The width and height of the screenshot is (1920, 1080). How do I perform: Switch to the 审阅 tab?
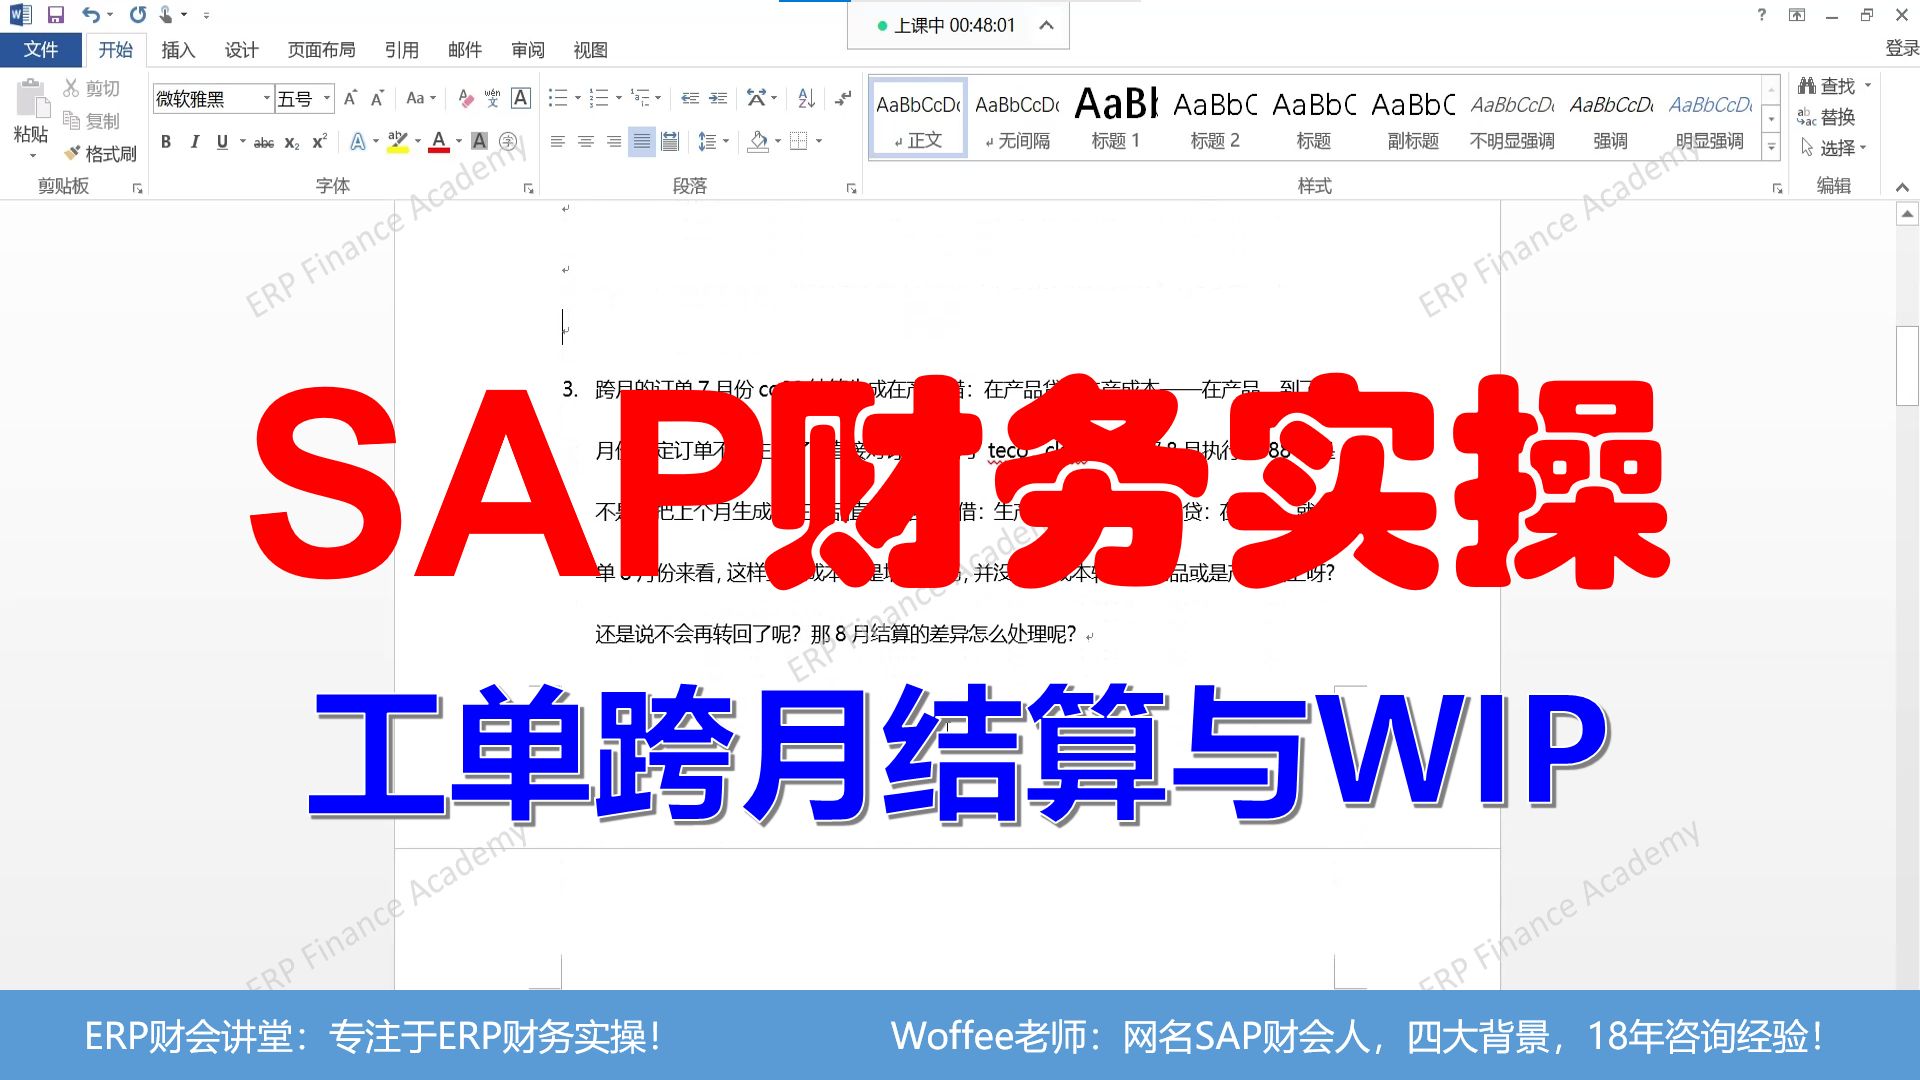click(x=527, y=50)
